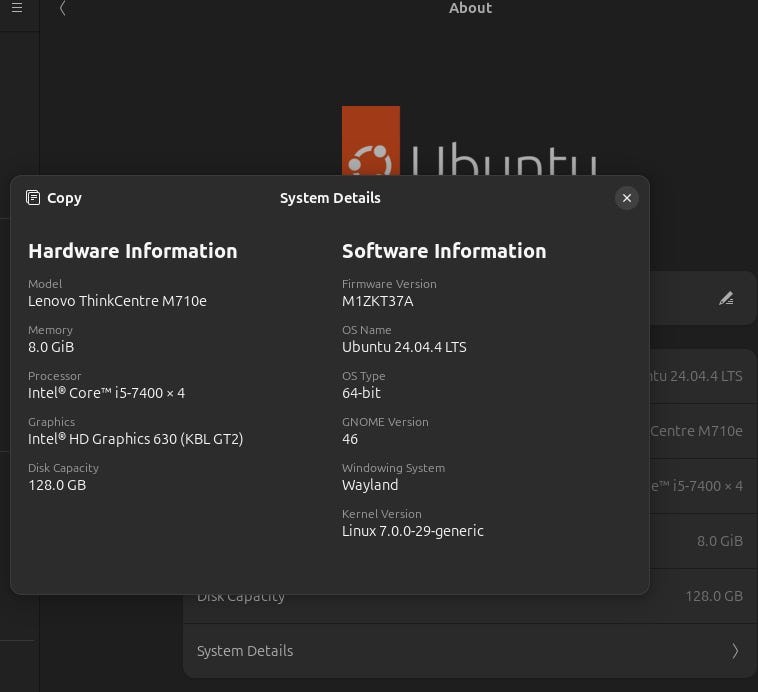Click the Firmware Version label
The width and height of the screenshot is (758, 692).
[389, 284]
